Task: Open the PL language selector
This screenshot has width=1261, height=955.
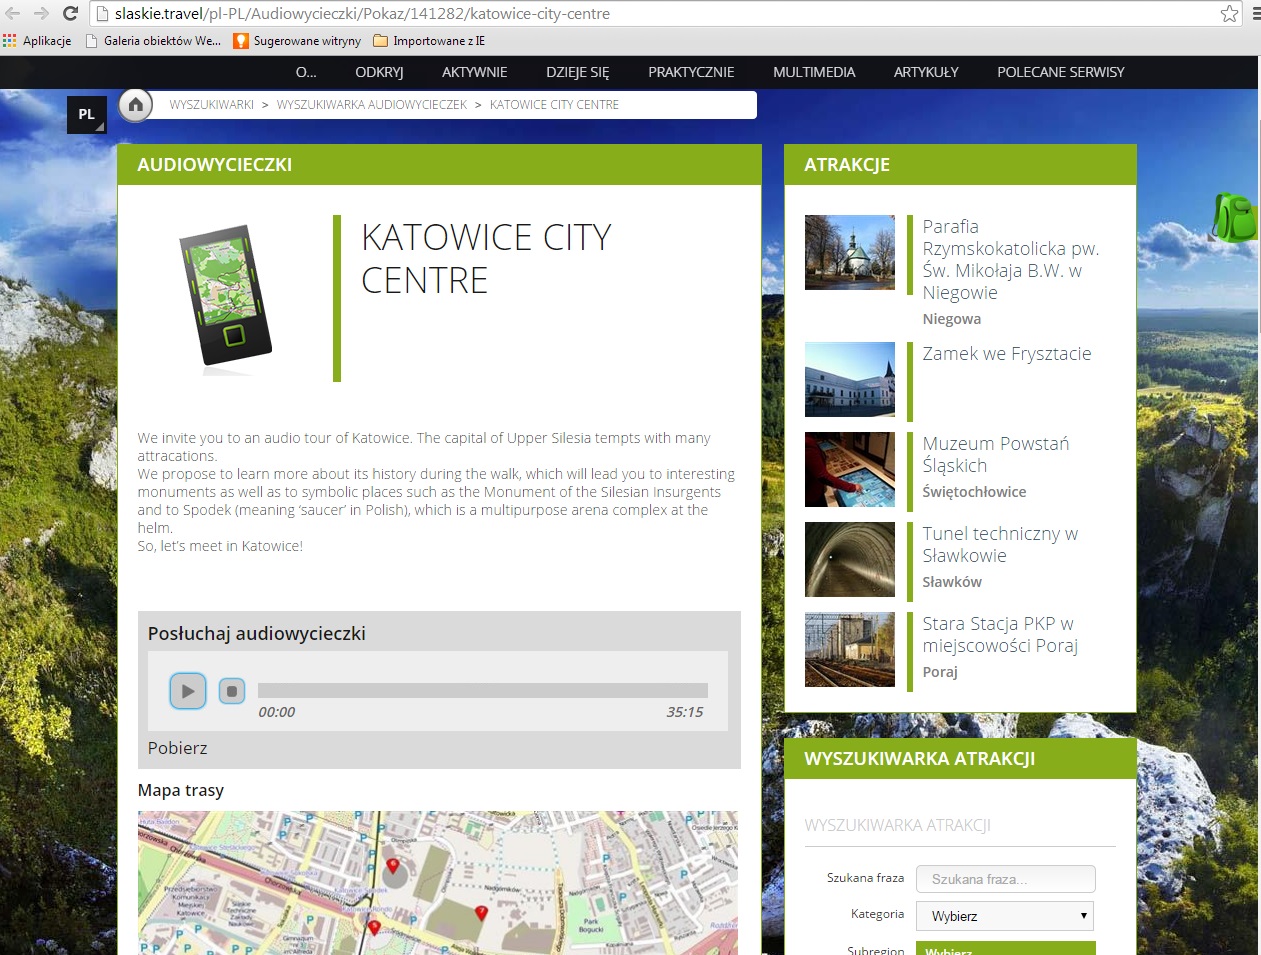Action: pos(87,115)
